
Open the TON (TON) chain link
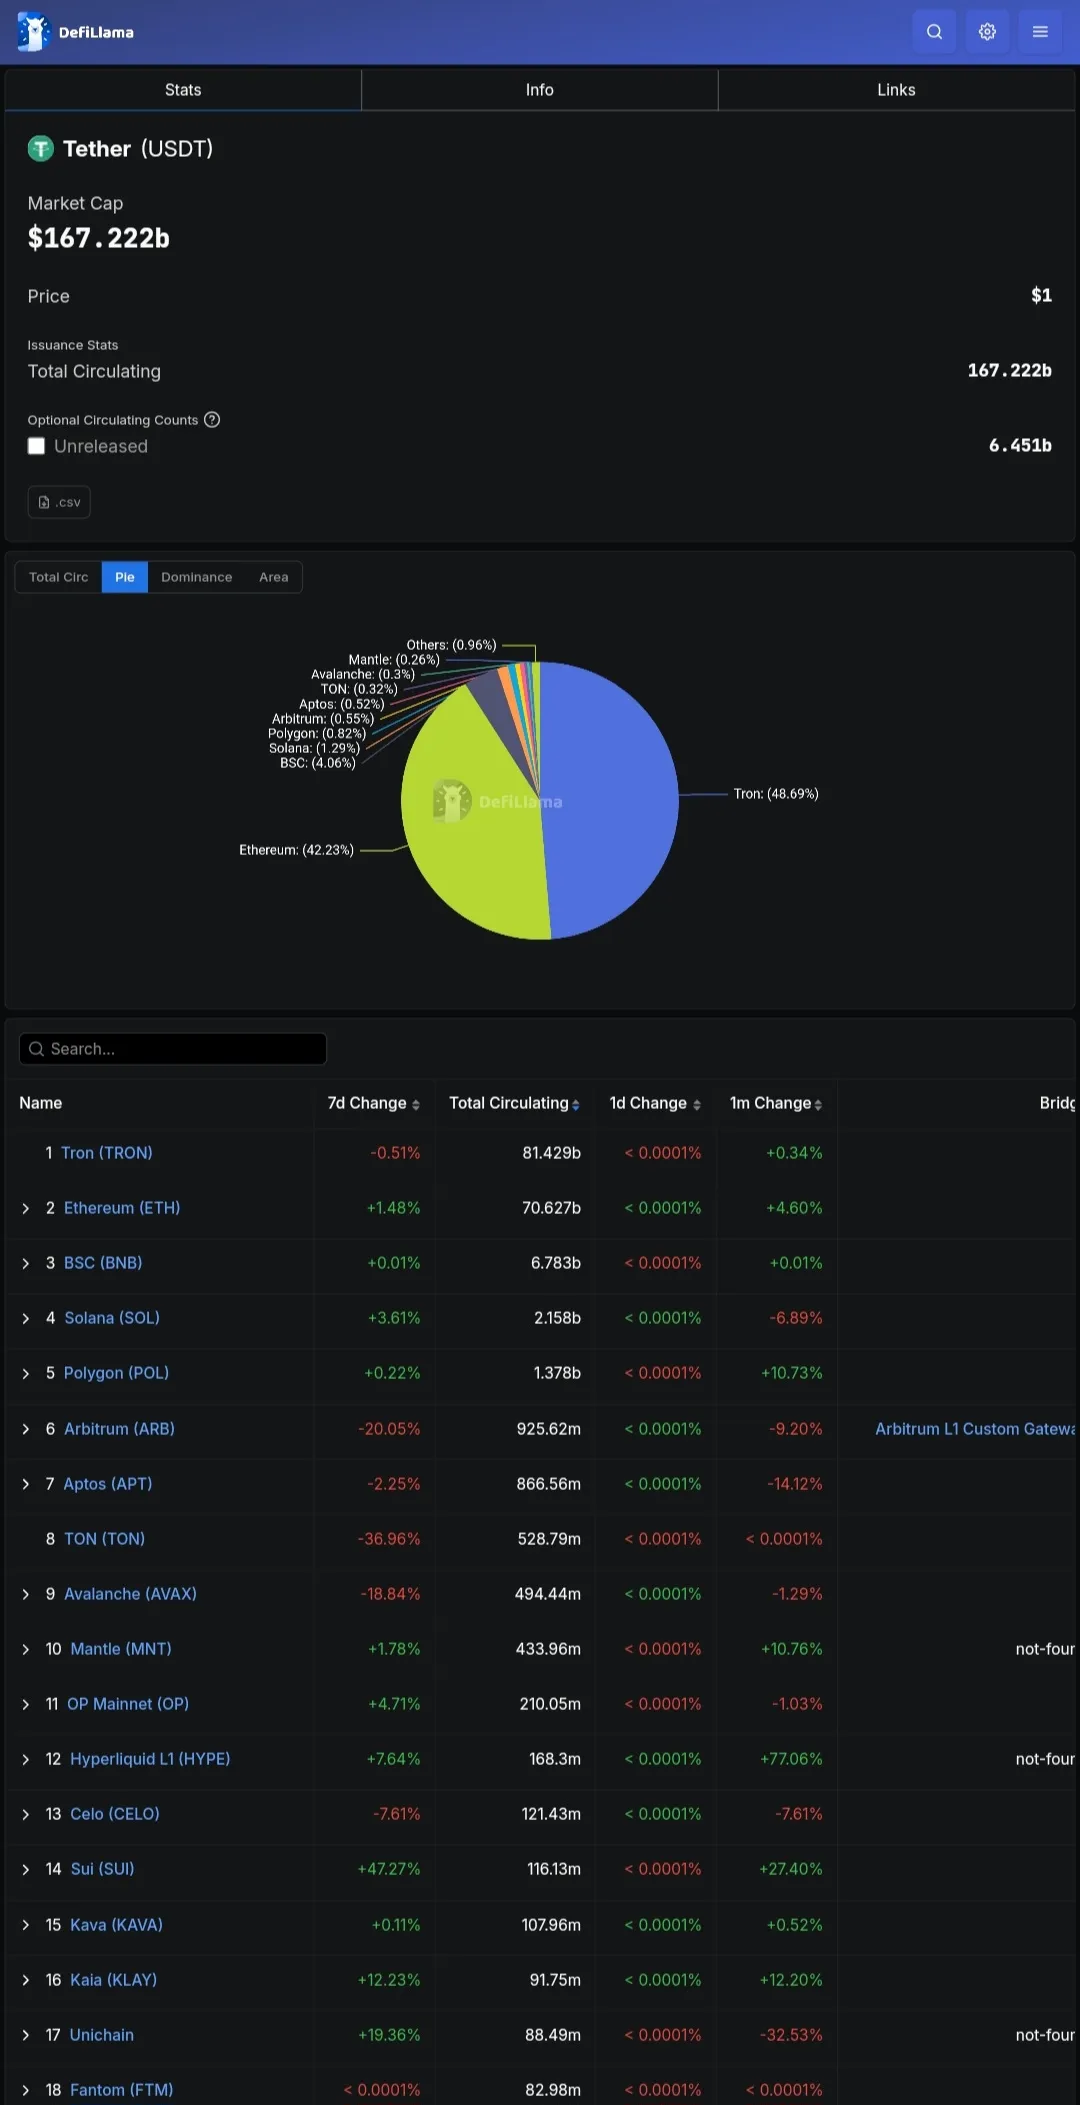pyautogui.click(x=105, y=1539)
